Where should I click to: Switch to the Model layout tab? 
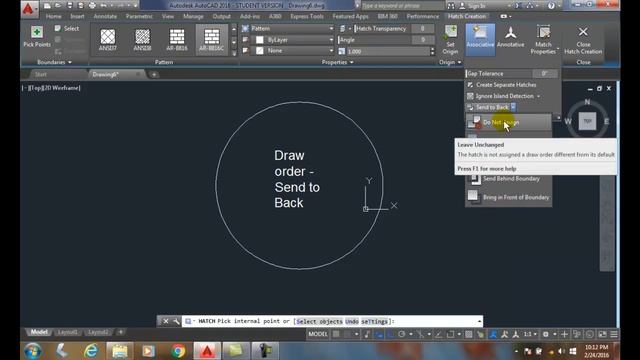[x=39, y=332]
